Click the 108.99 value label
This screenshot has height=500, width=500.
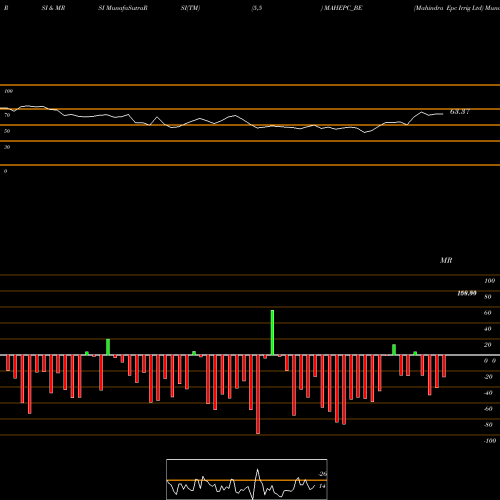point(467,293)
